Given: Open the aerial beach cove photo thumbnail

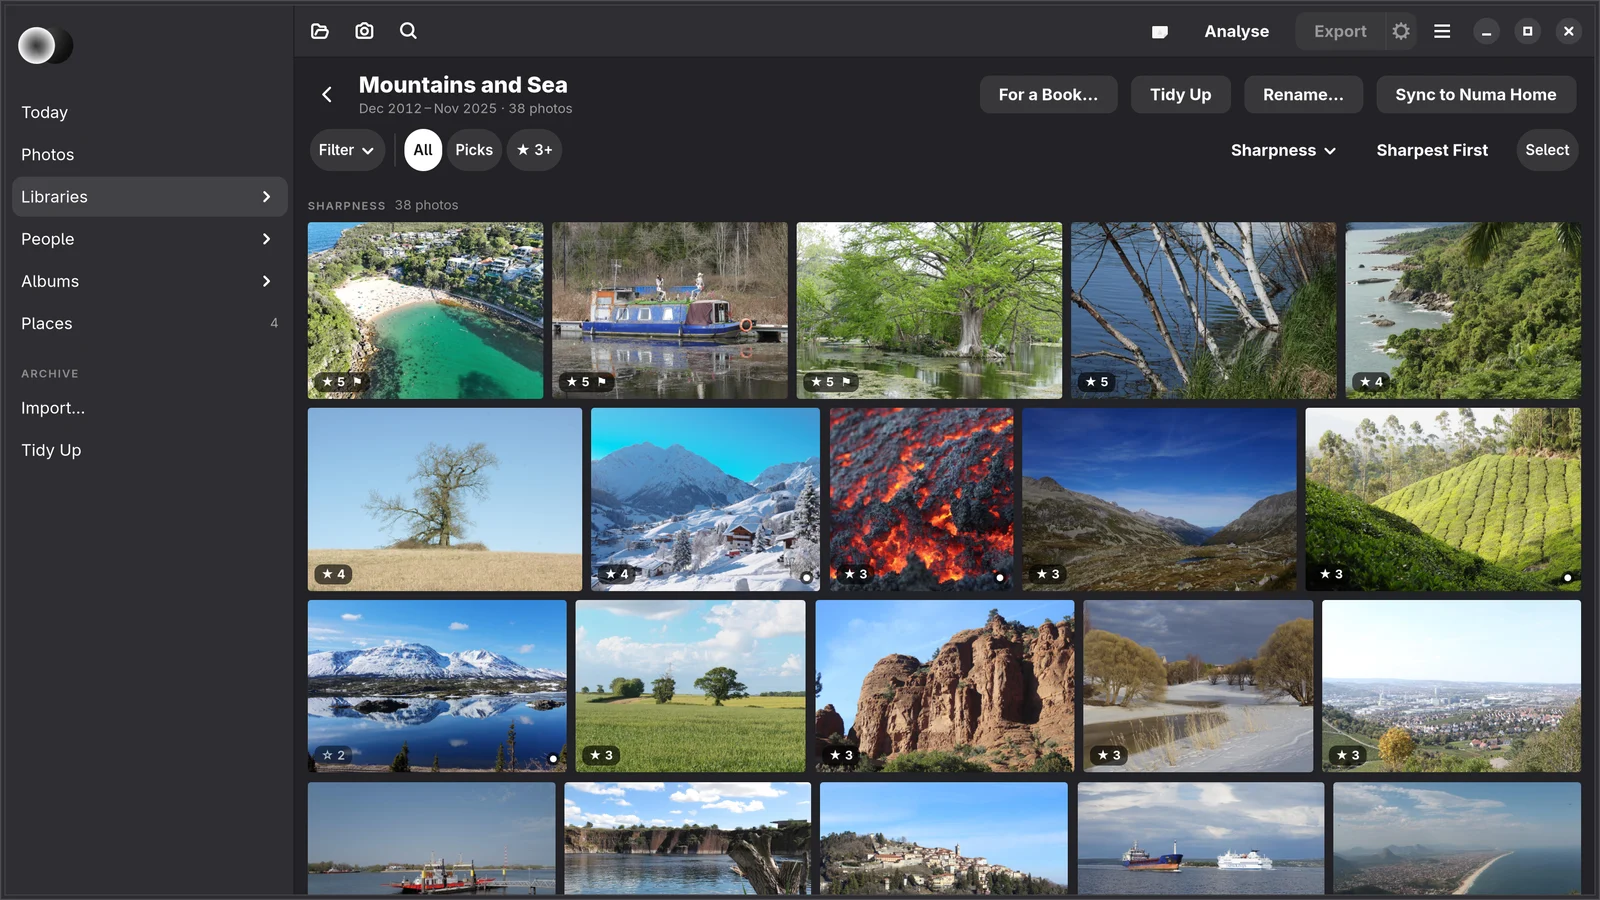Looking at the screenshot, I should 426,310.
